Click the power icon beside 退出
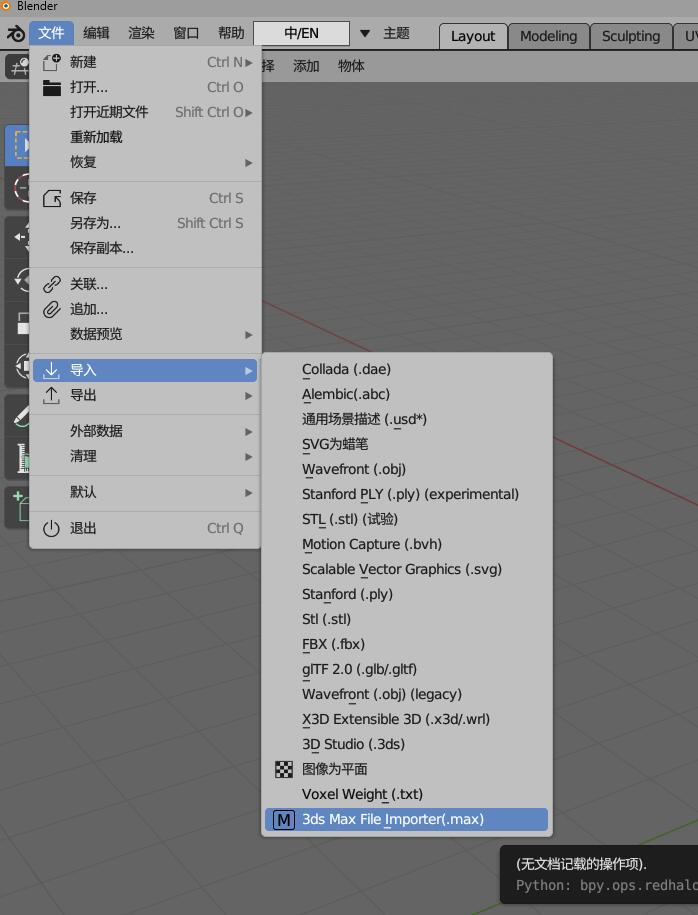 point(51,529)
